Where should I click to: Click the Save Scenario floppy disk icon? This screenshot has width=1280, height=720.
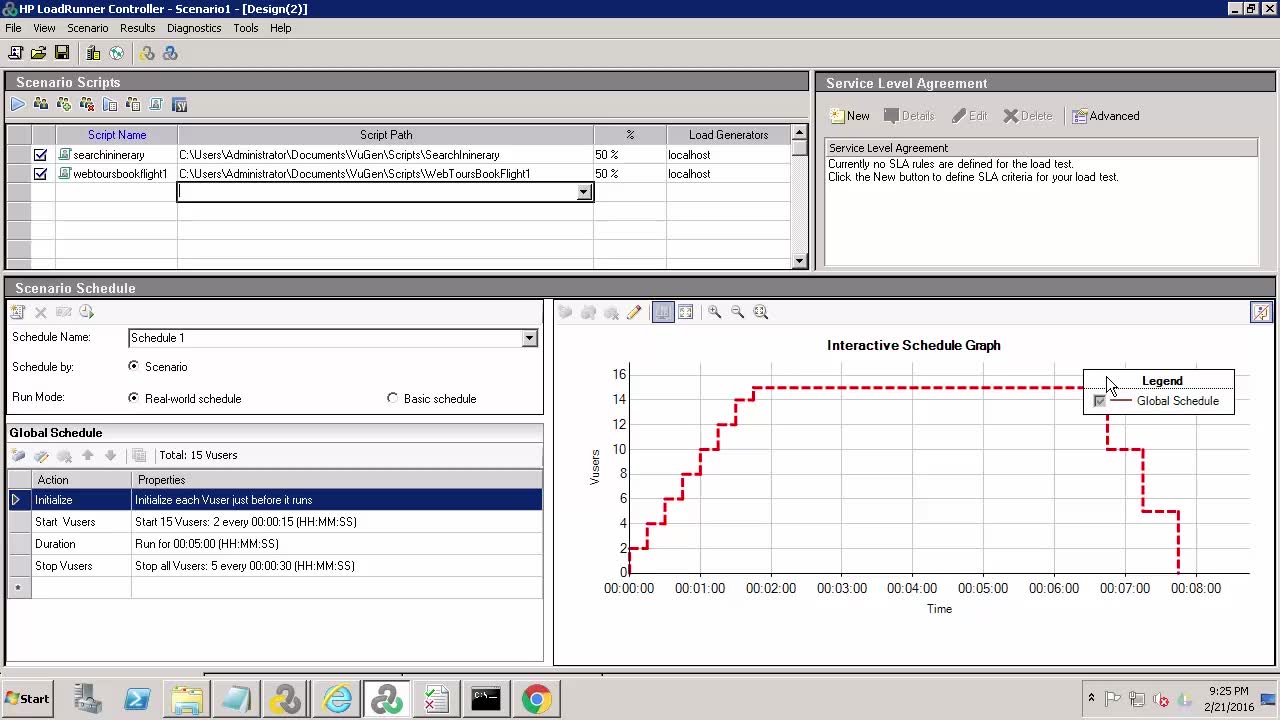62,53
